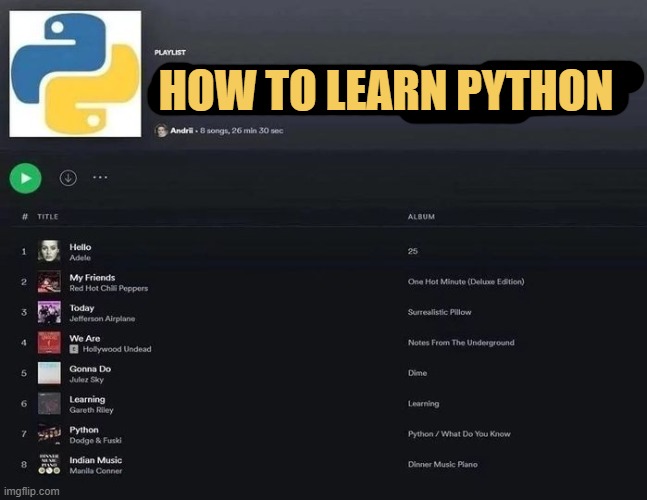The image size is (647, 500).
Task: Click the We Are album art thumbnail
Action: click(x=49, y=343)
